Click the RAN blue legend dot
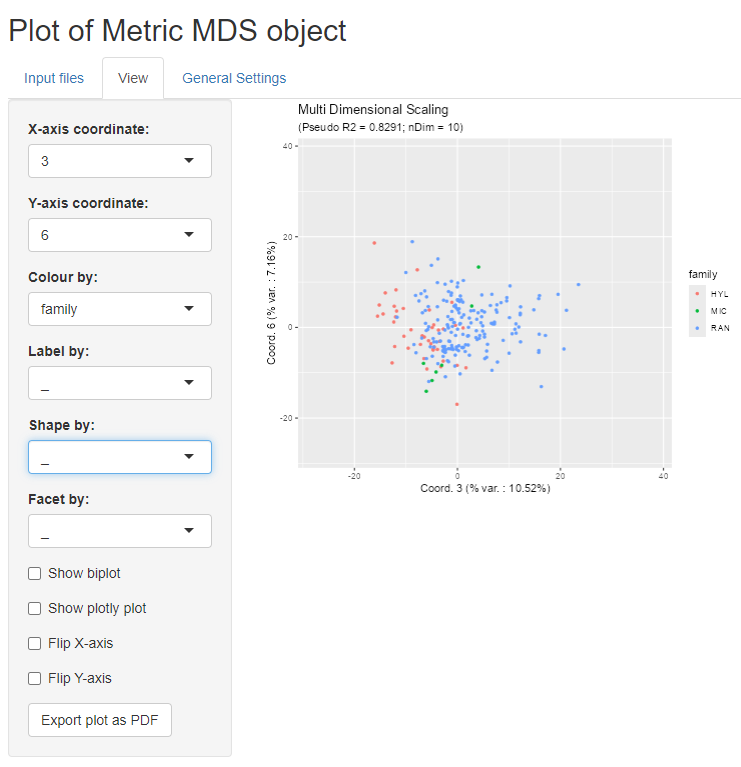 click(x=697, y=328)
